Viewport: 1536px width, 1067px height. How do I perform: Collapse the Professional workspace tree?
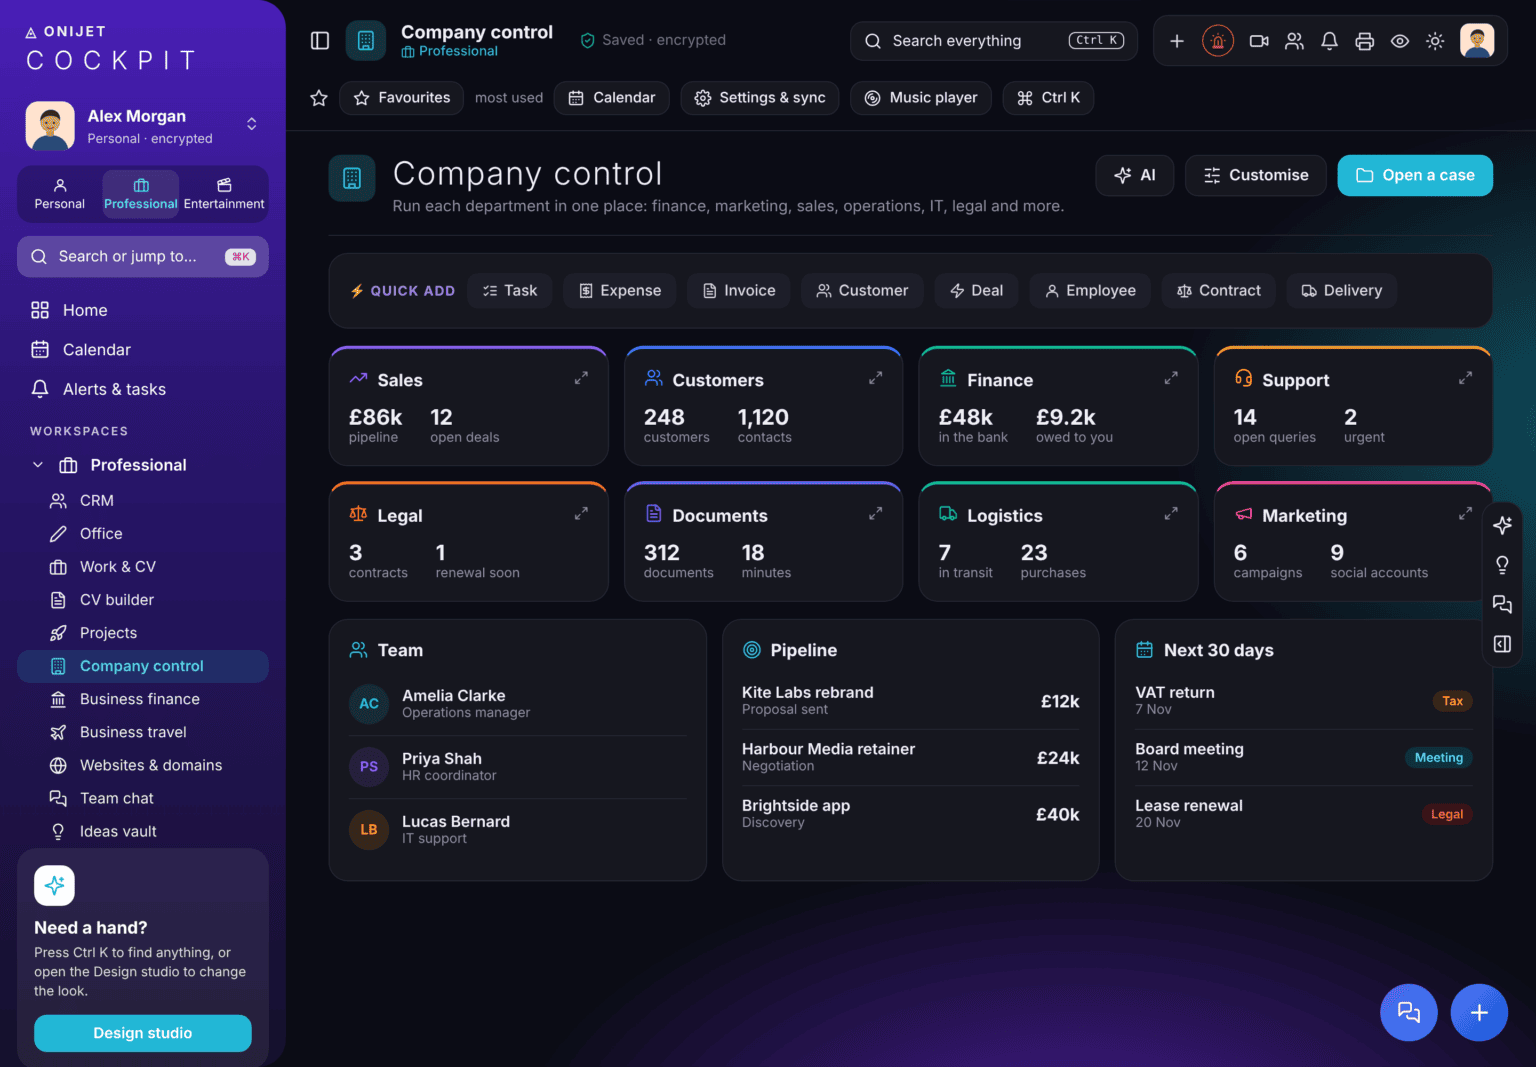[38, 465]
